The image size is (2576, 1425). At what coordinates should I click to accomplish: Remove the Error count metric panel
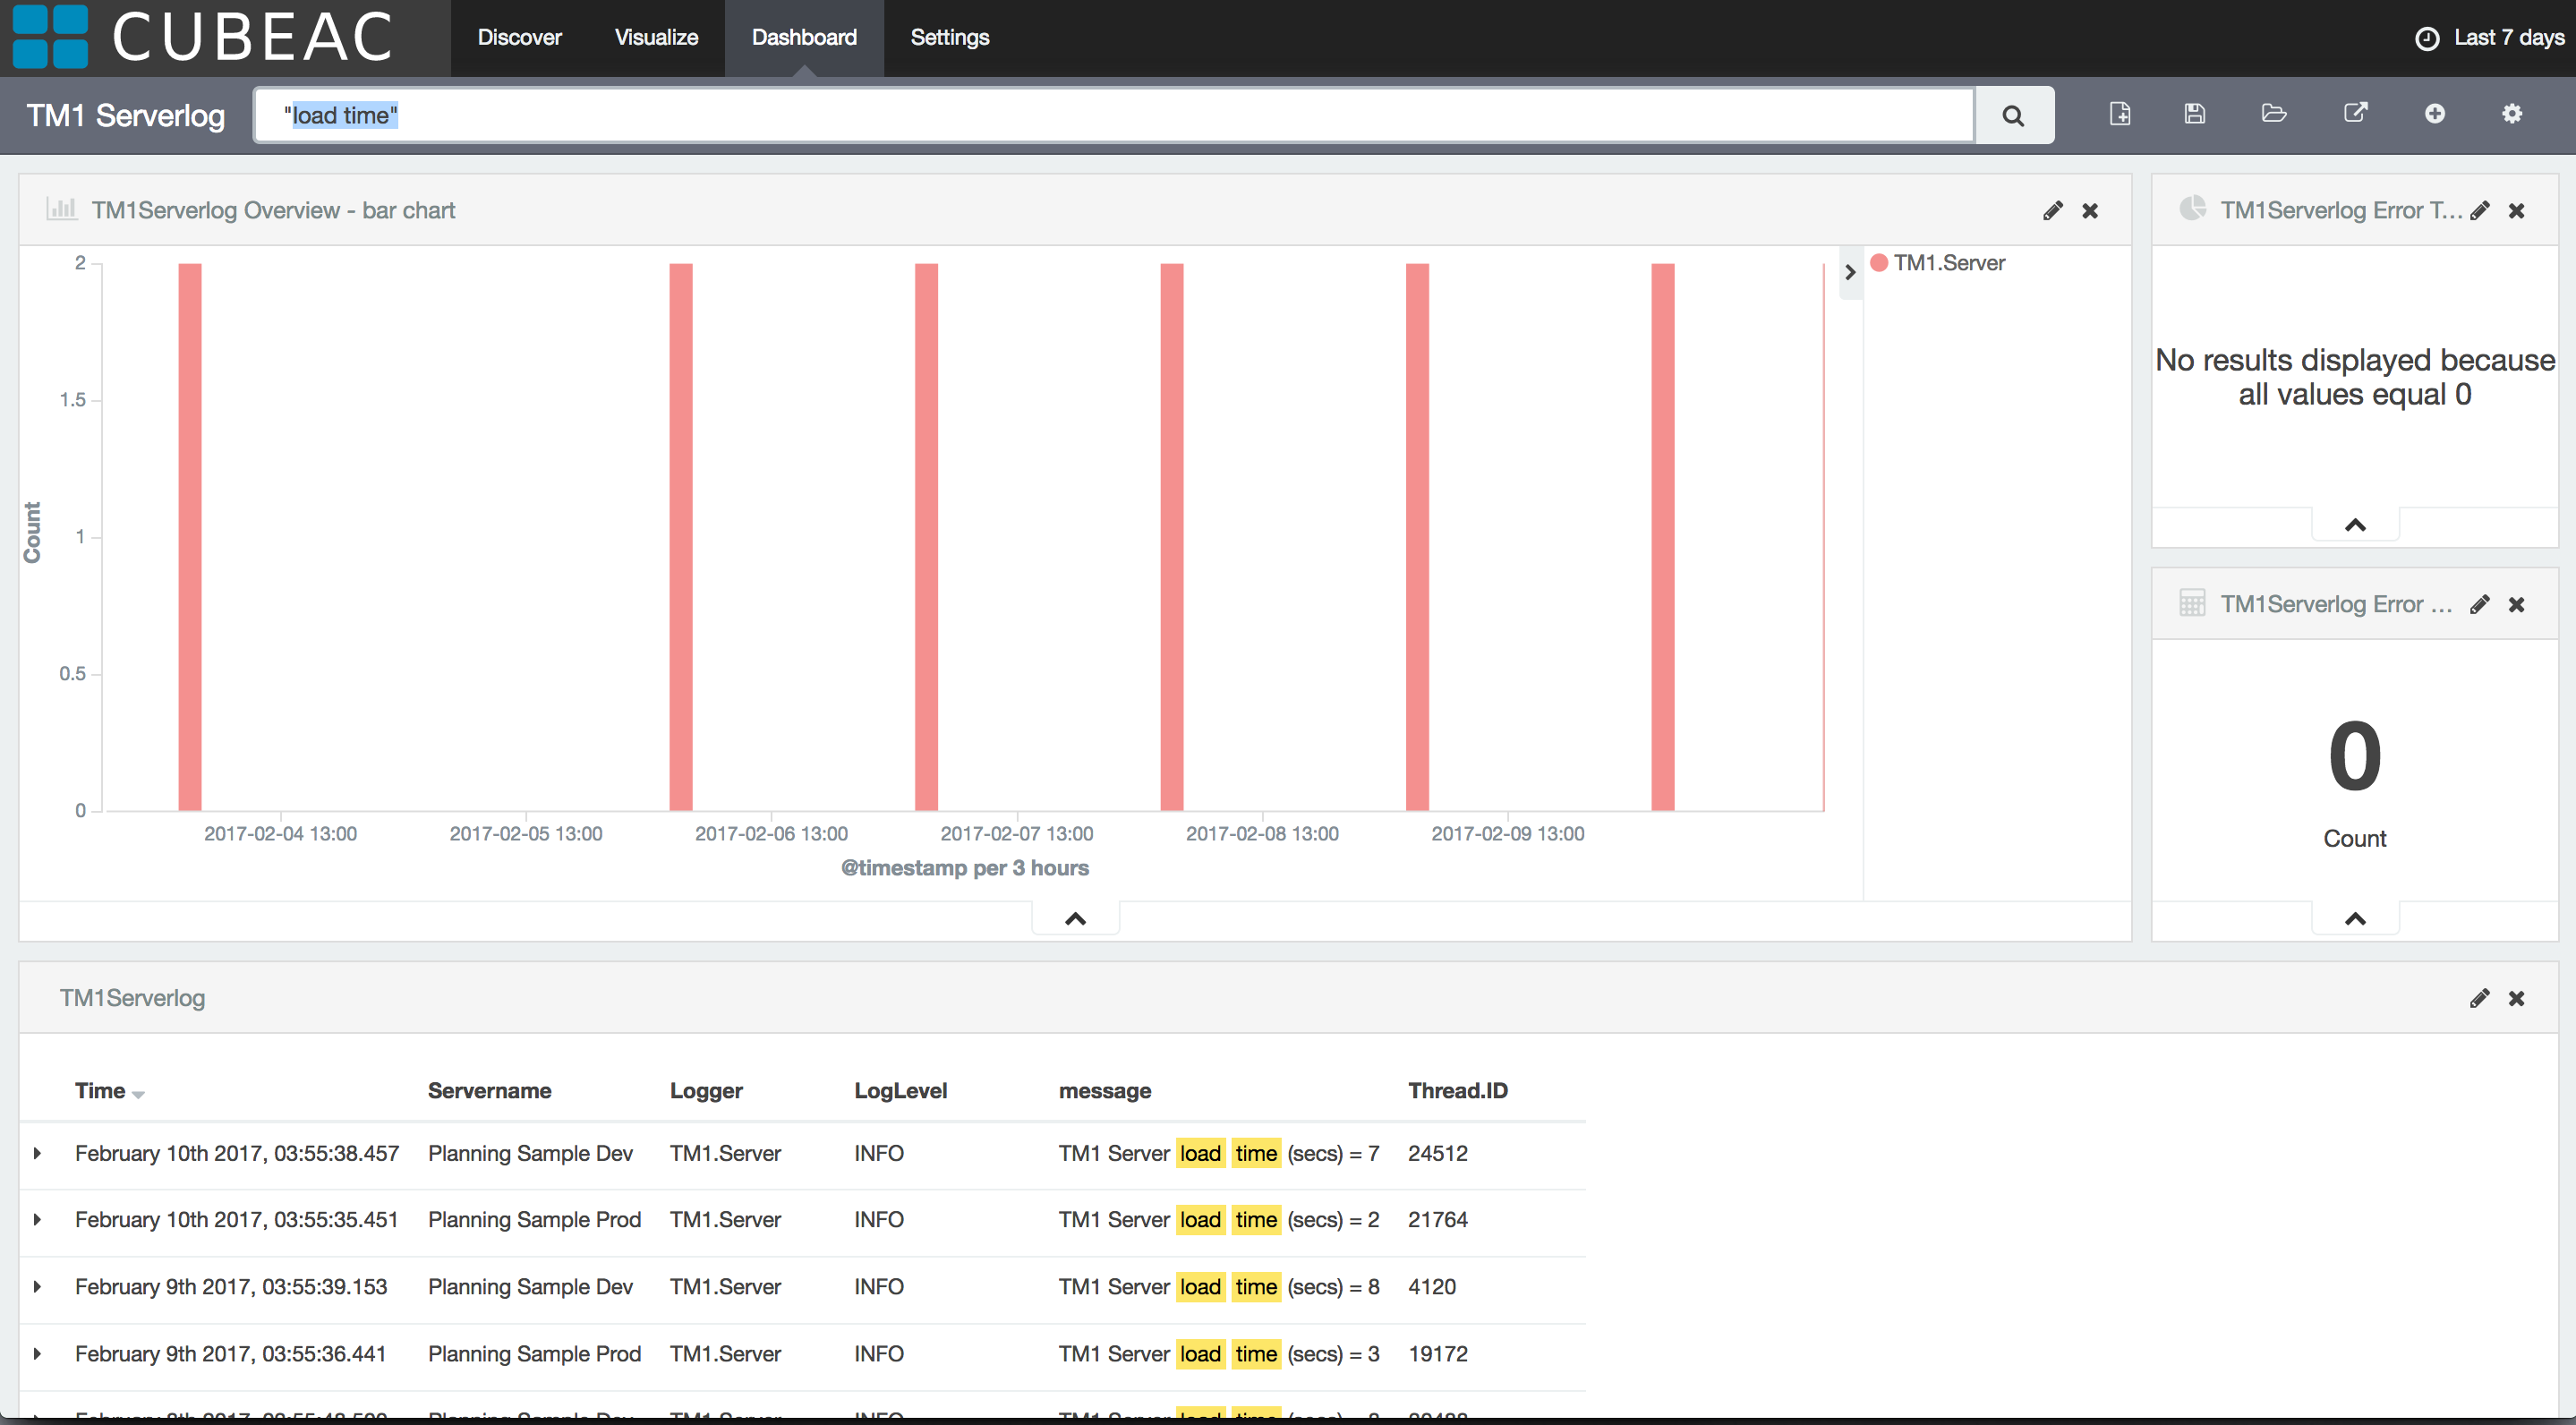[x=2516, y=604]
